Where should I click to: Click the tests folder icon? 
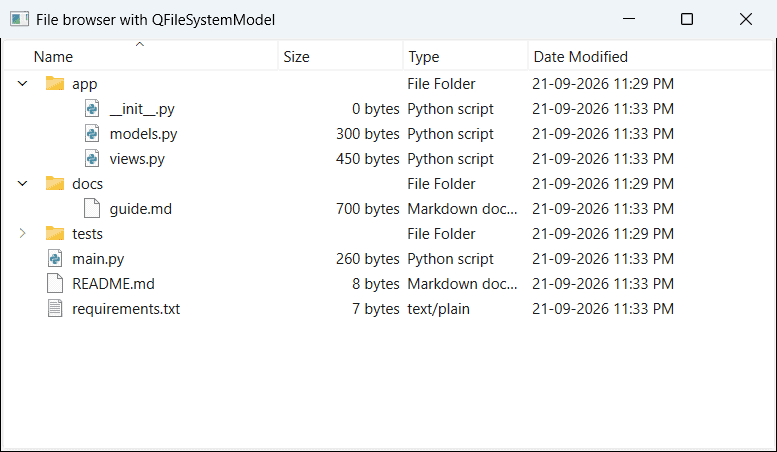tap(55, 233)
